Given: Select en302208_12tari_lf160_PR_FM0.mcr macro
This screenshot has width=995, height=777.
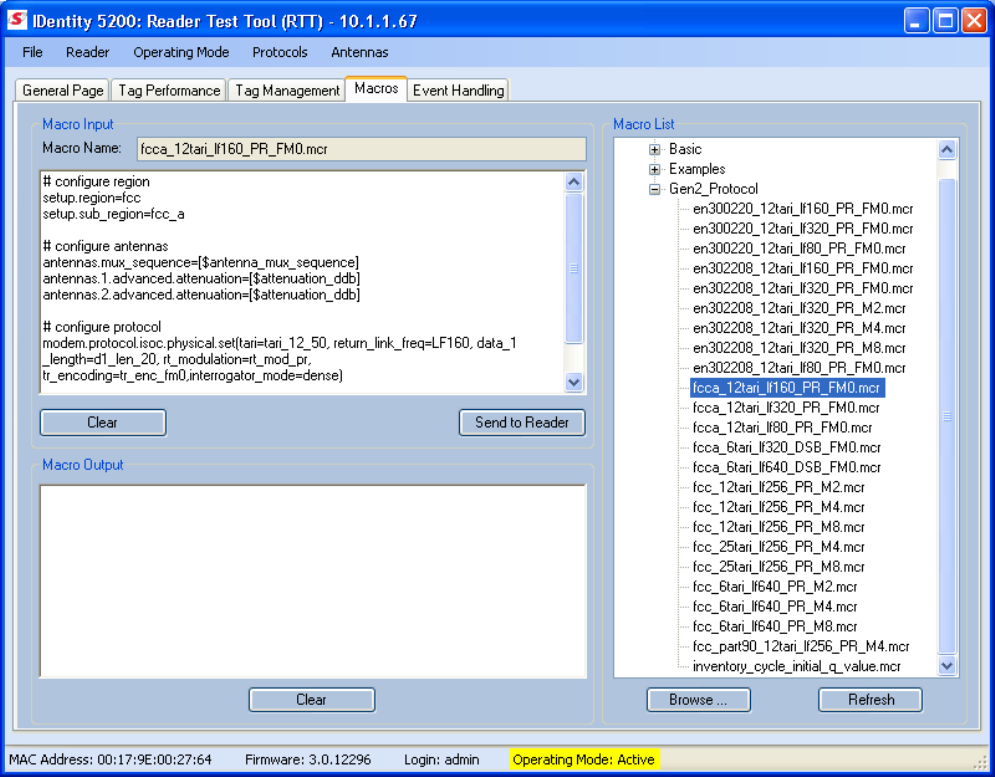Looking at the screenshot, I should [x=803, y=269].
